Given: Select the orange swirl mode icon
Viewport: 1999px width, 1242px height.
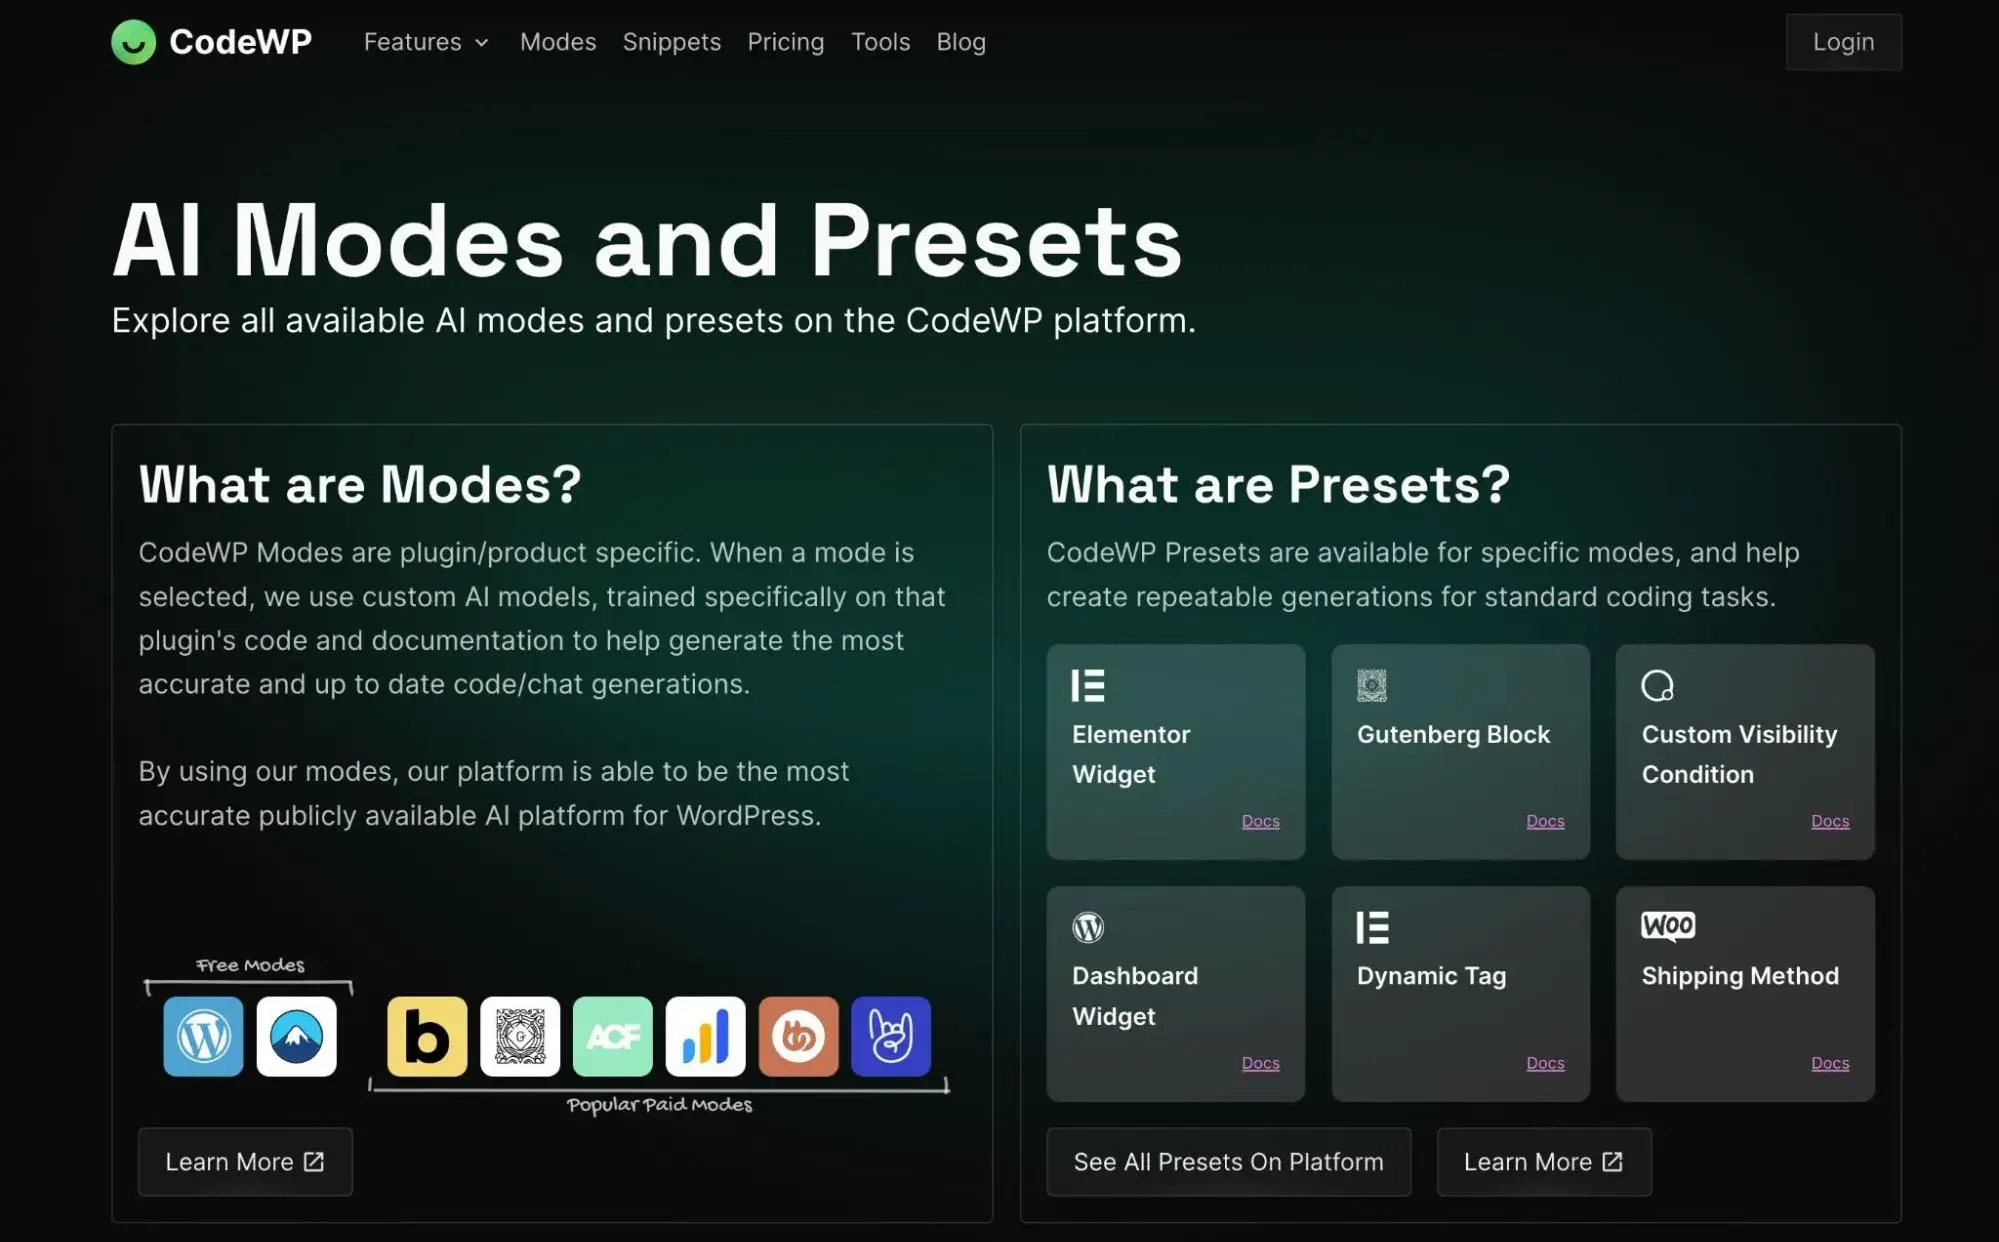Looking at the screenshot, I should pyautogui.click(x=798, y=1036).
